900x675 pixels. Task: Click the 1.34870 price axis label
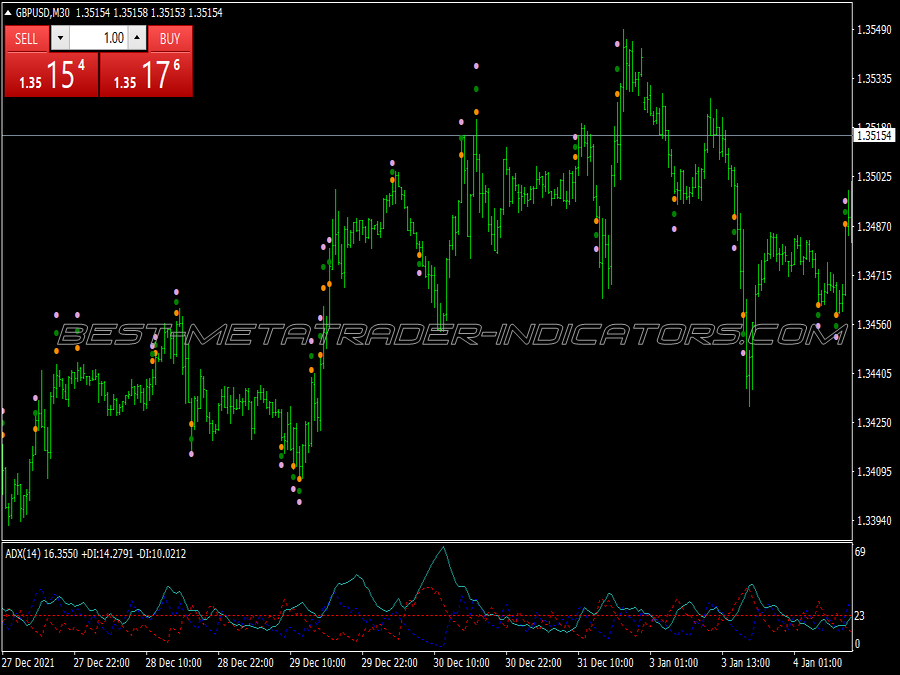pos(874,226)
